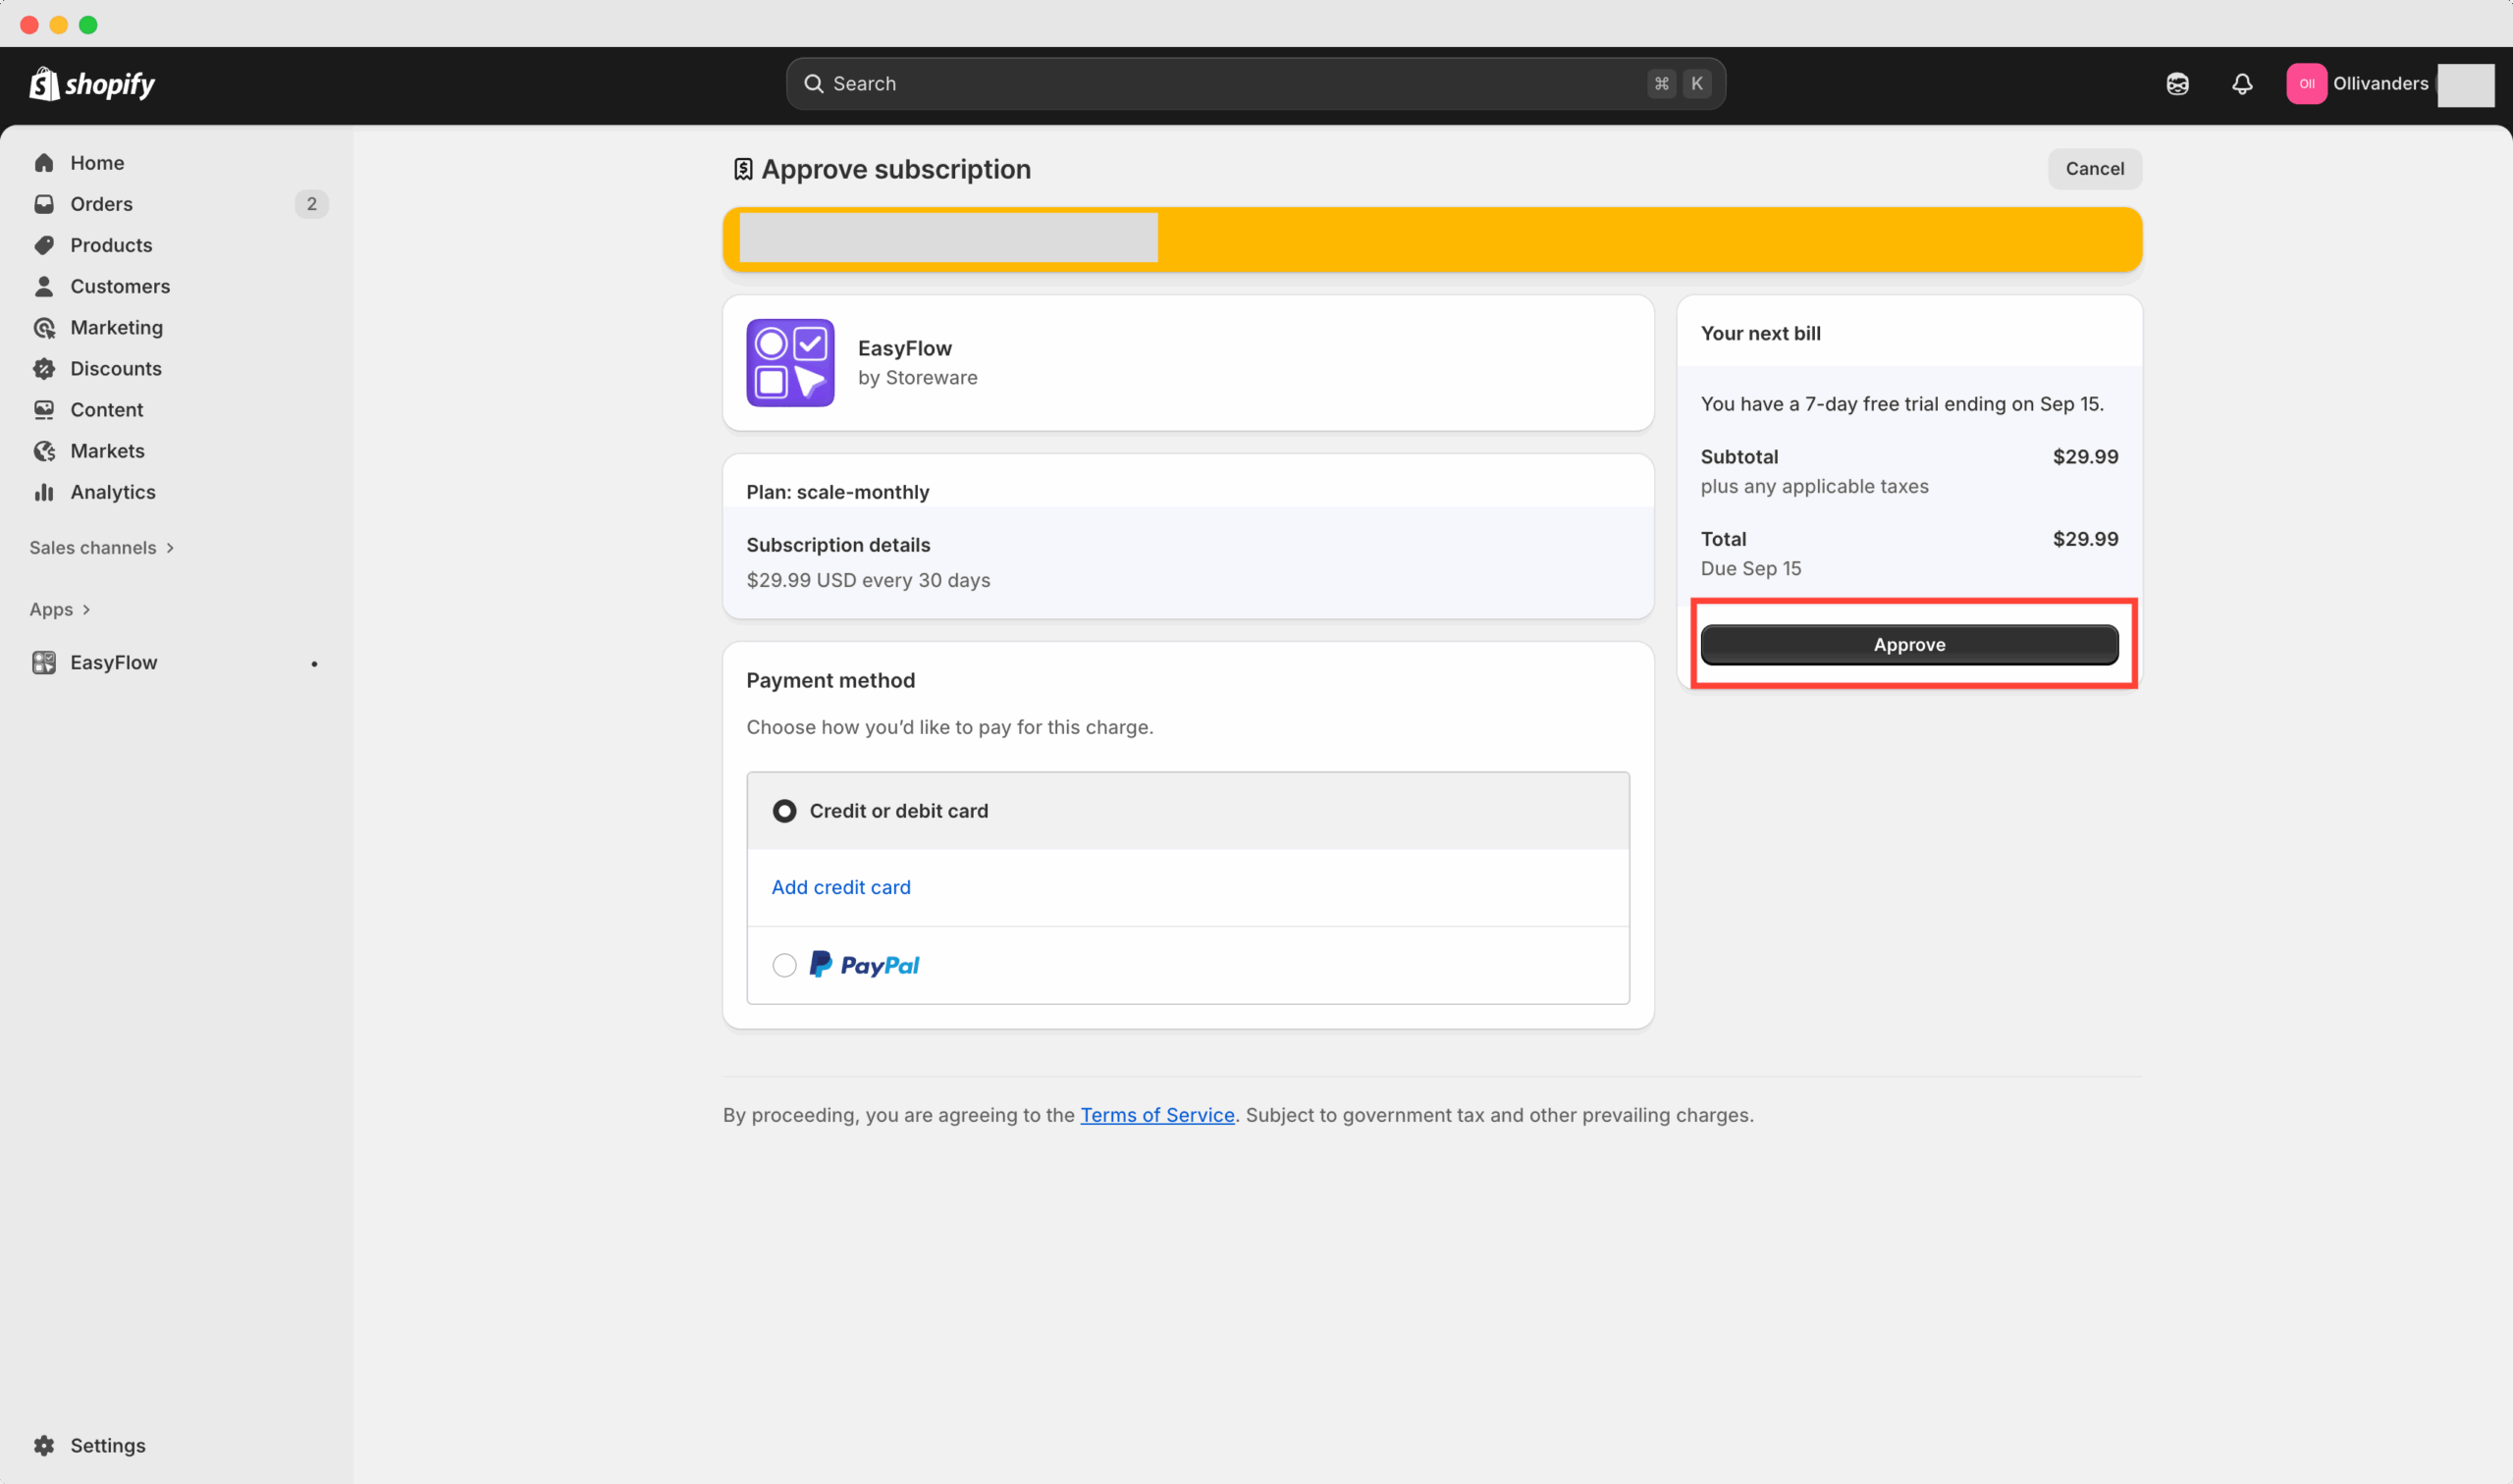Image resolution: width=2513 pixels, height=1484 pixels.
Task: Click the Discounts badge icon
Action: point(44,368)
